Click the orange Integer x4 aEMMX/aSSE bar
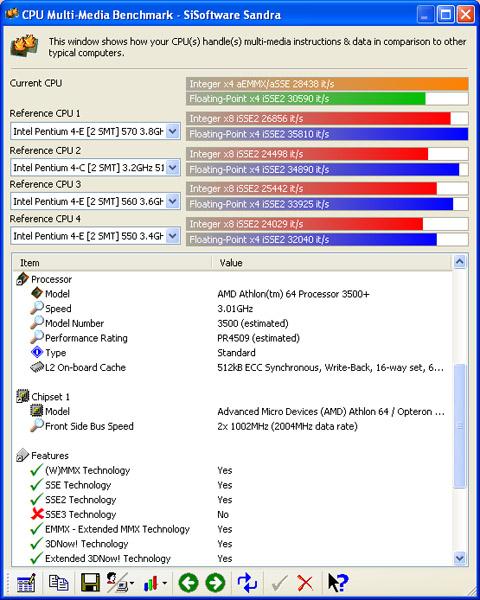 click(327, 84)
